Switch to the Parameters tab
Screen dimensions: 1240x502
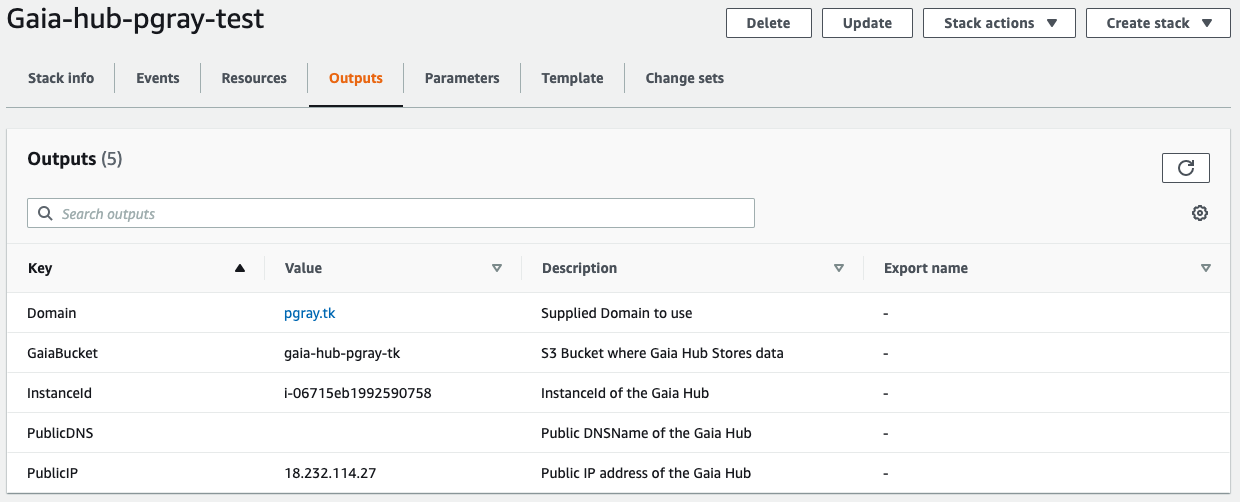pyautogui.click(x=462, y=78)
